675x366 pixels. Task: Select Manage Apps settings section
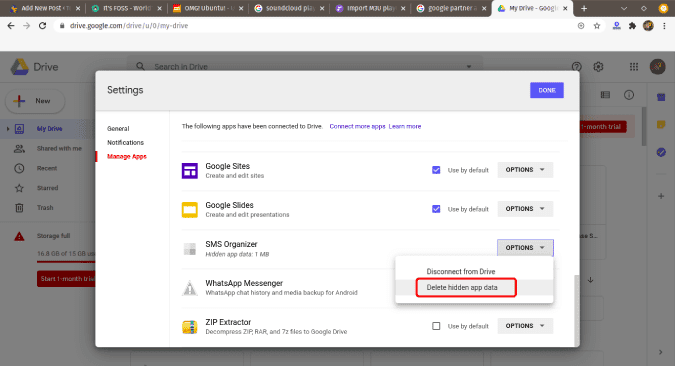127,156
